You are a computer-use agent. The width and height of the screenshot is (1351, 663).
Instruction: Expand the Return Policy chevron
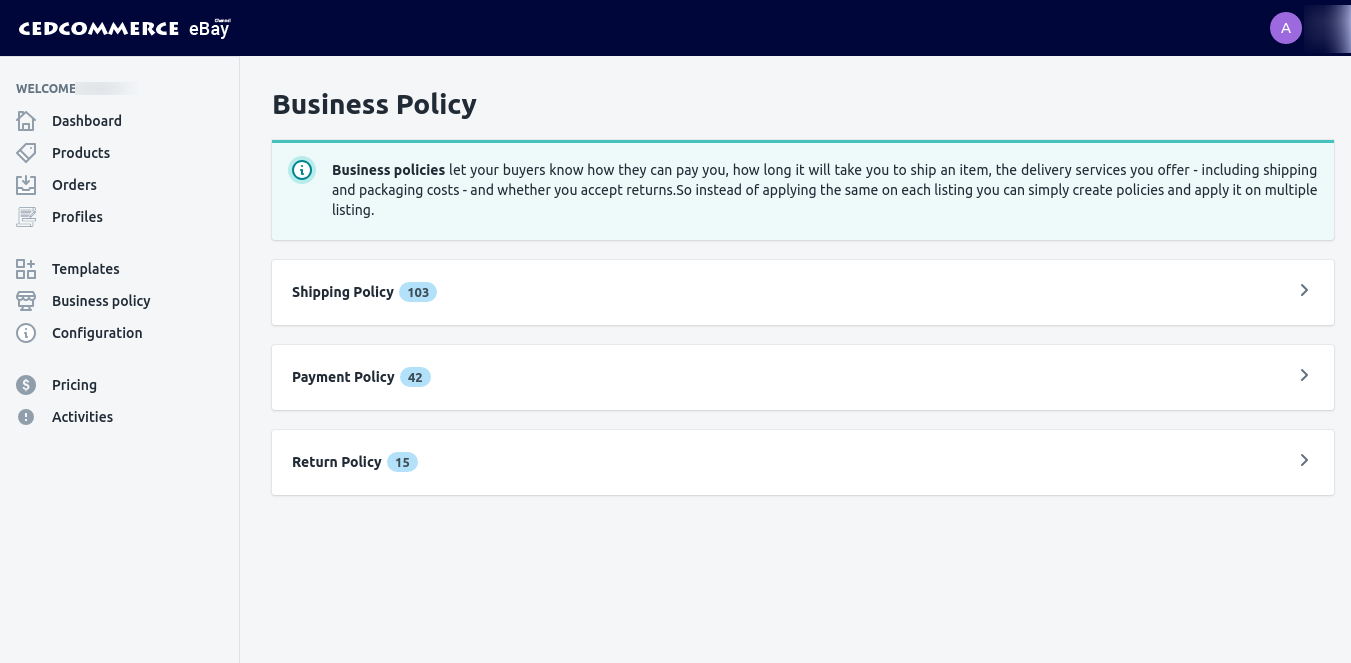[x=1304, y=460]
